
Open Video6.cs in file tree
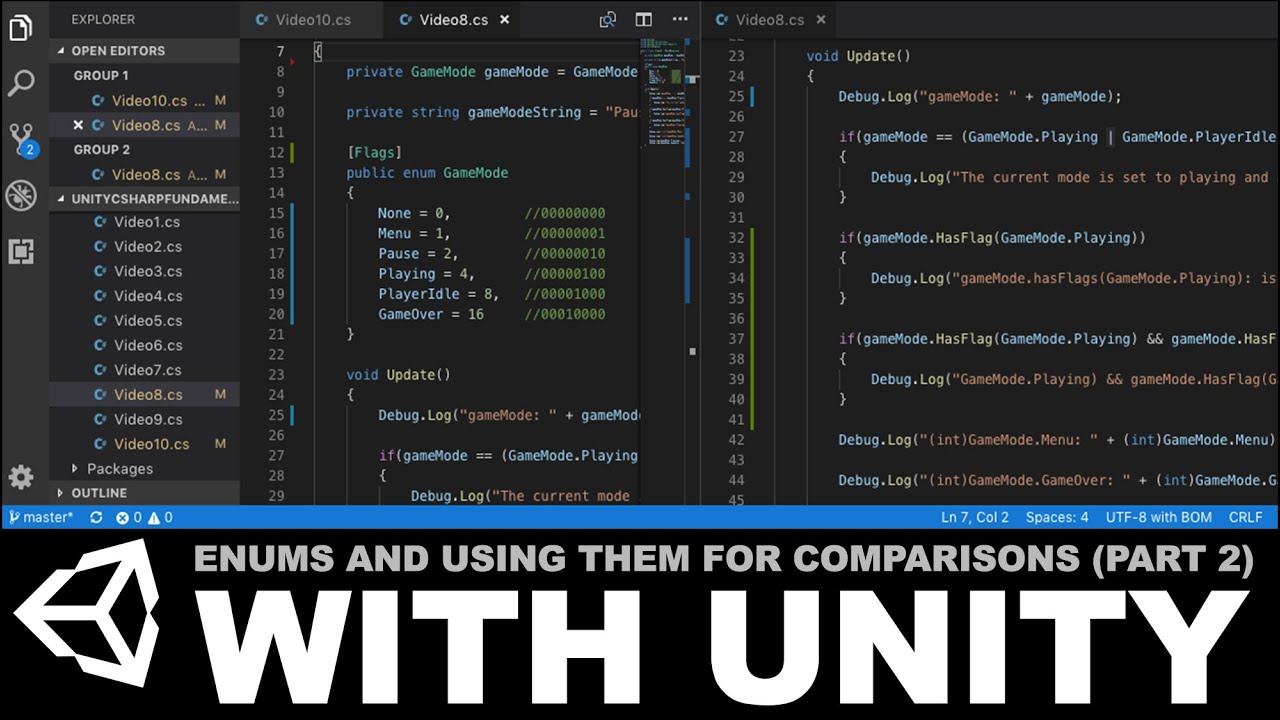pyautogui.click(x=147, y=345)
